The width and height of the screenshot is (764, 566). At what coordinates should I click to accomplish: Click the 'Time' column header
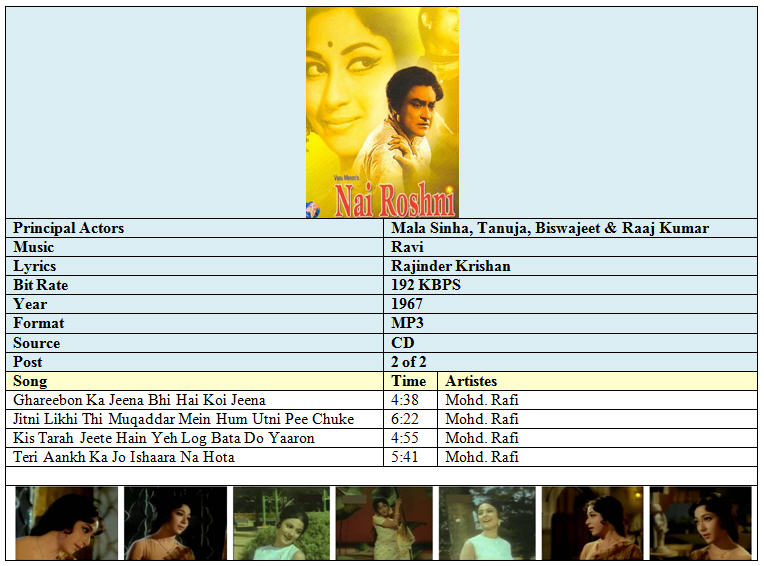pyautogui.click(x=411, y=381)
